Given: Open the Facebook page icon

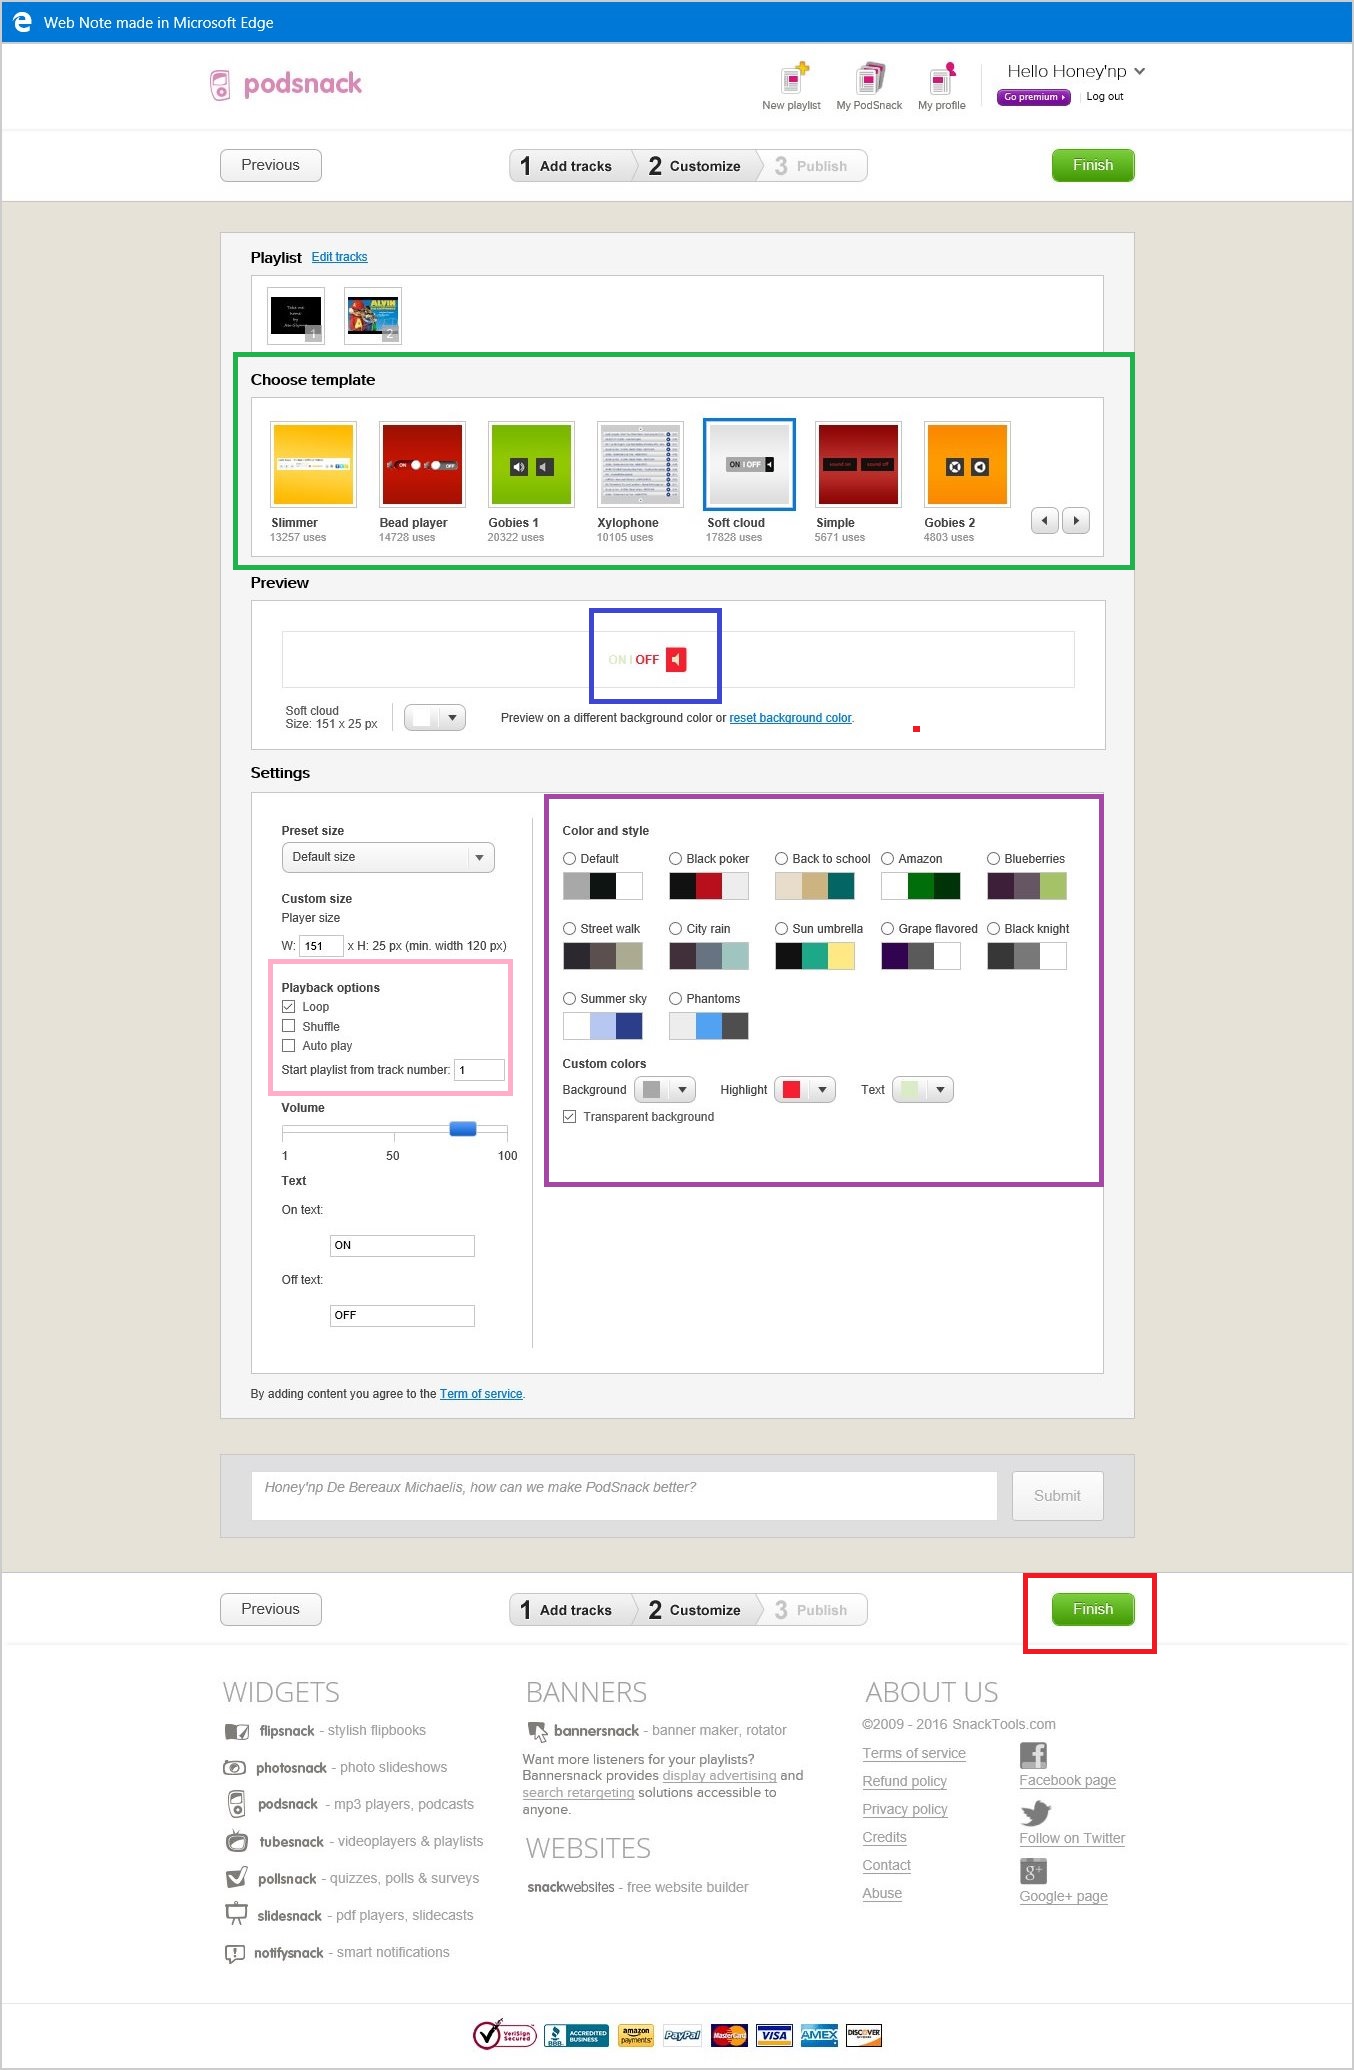Looking at the screenshot, I should click(x=1033, y=1755).
